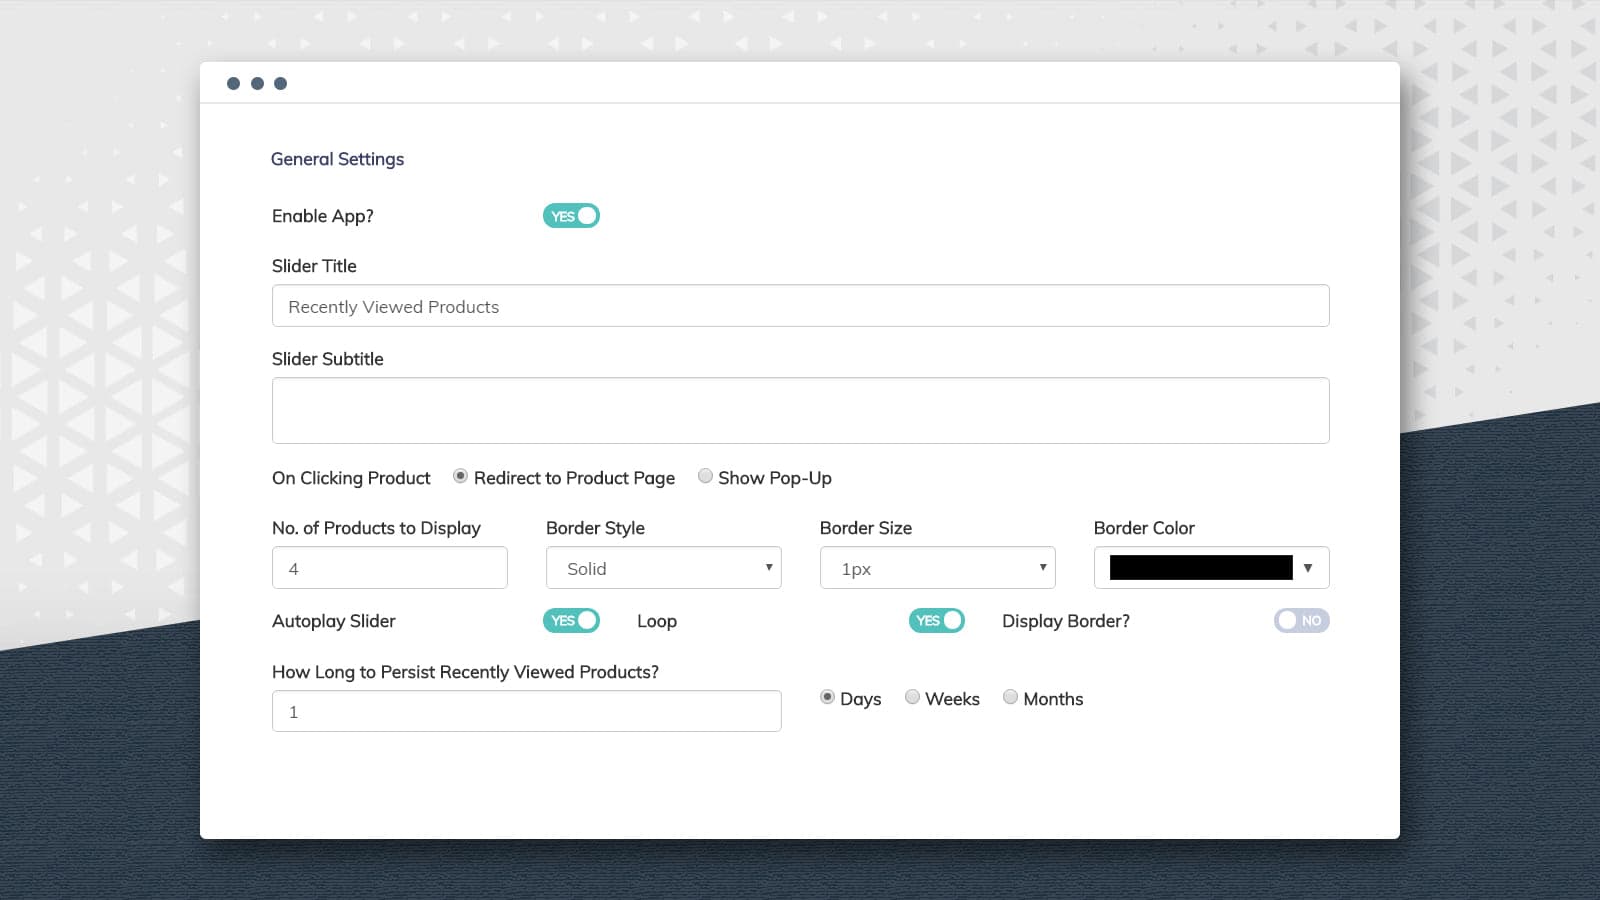Click the third window control dot
Image resolution: width=1600 pixels, height=900 pixels.
click(x=281, y=83)
